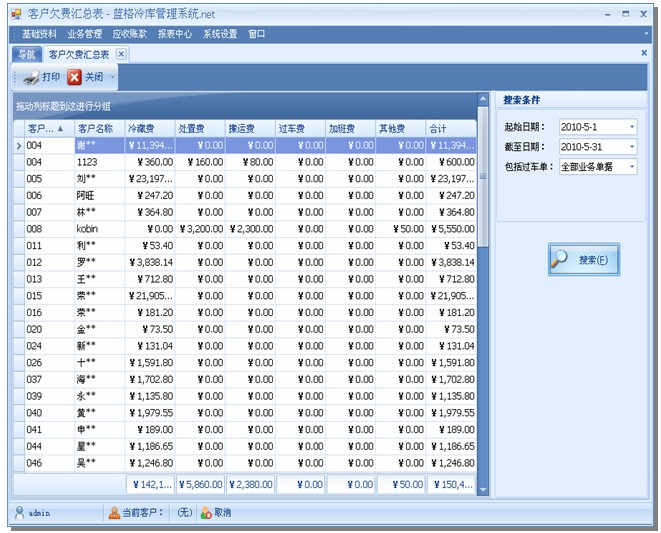The width and height of the screenshot is (661, 533).
Task: Sort by the 处置费 column header
Action: coord(200,128)
